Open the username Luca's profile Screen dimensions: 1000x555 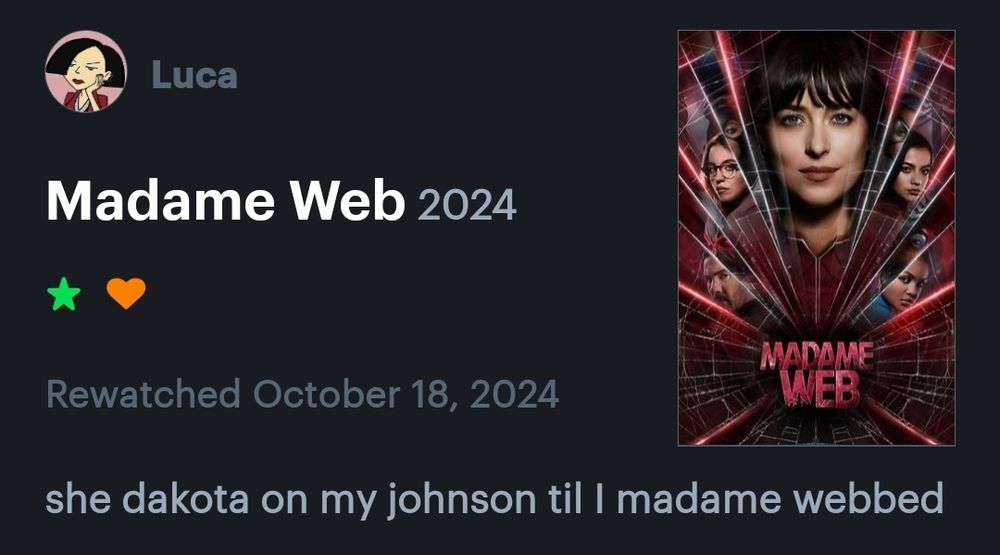point(195,75)
